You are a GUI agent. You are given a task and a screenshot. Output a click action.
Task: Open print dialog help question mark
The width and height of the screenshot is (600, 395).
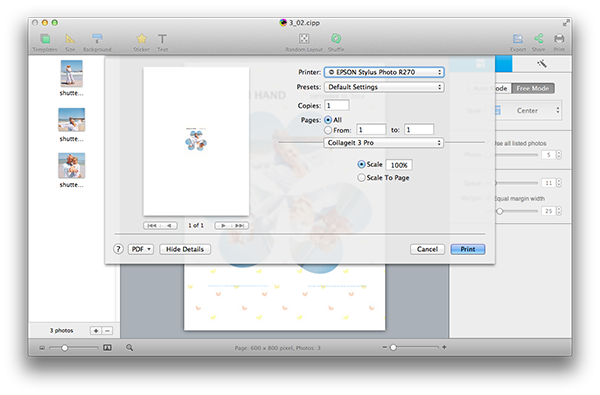[x=118, y=249]
